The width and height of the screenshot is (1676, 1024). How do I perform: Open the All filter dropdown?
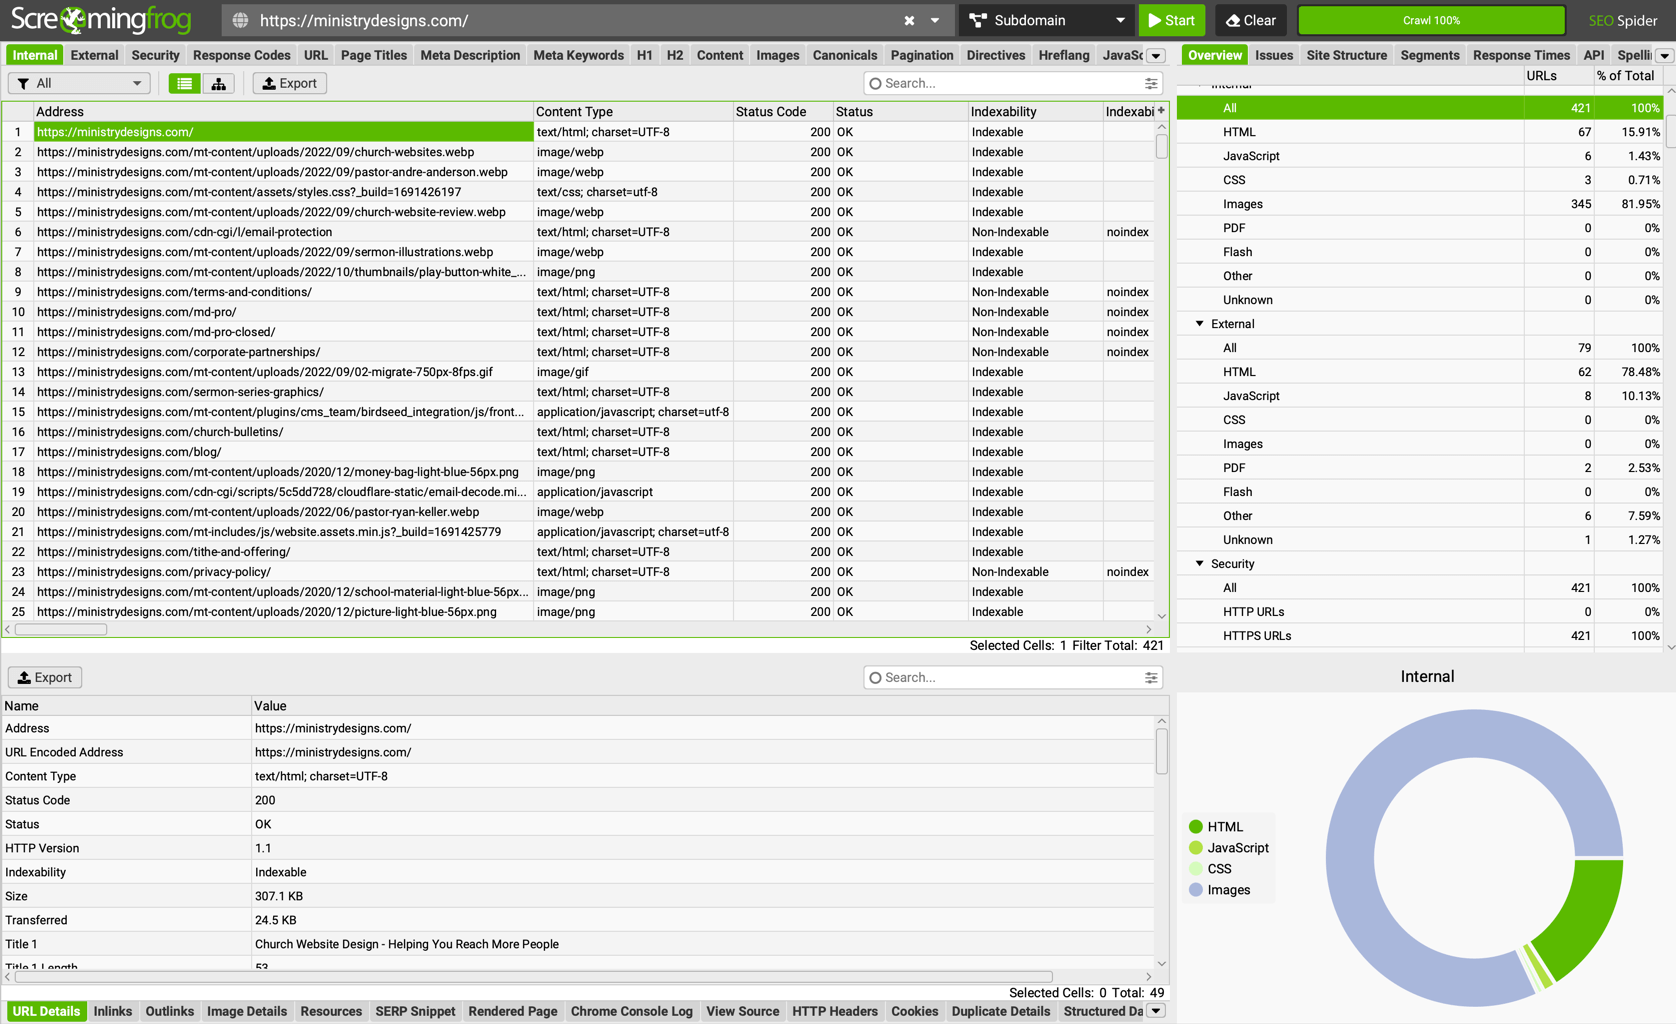[79, 83]
